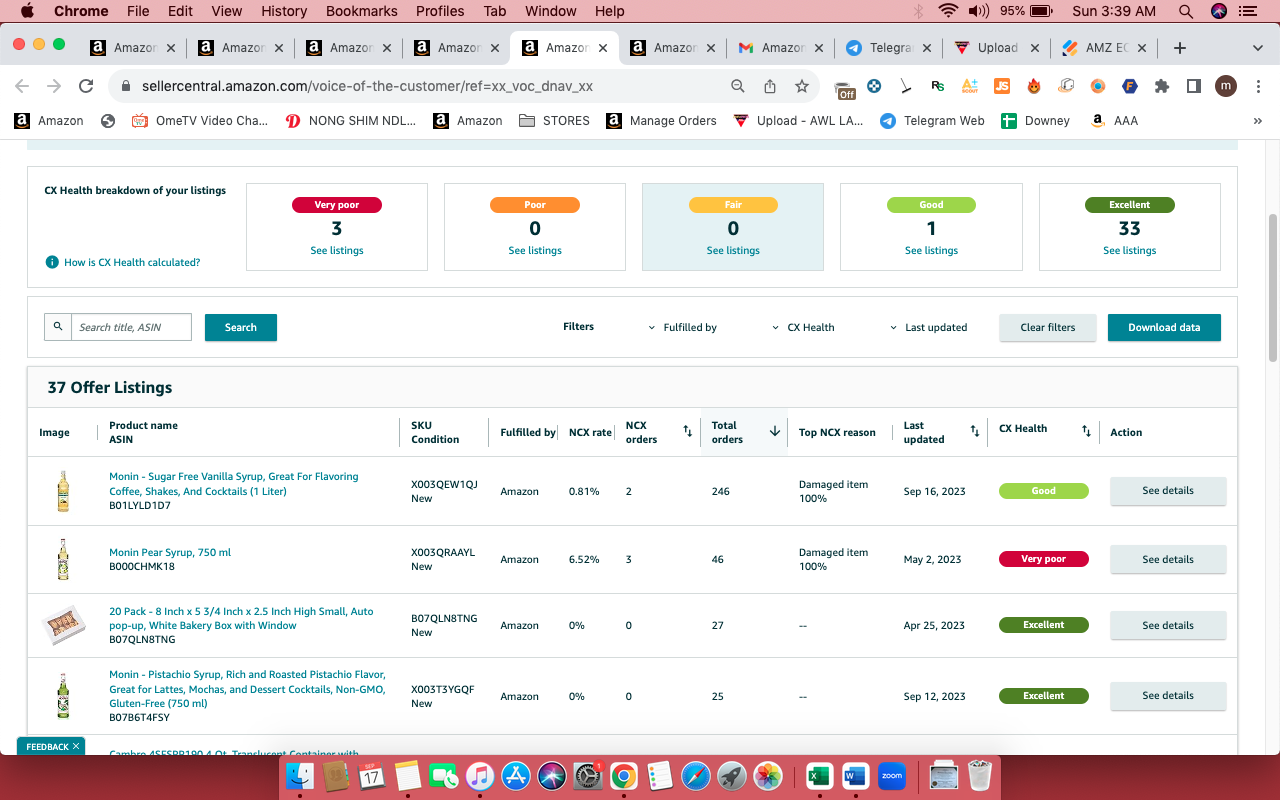Open the Chrome side panel
The width and height of the screenshot is (1280, 800).
tap(1194, 86)
